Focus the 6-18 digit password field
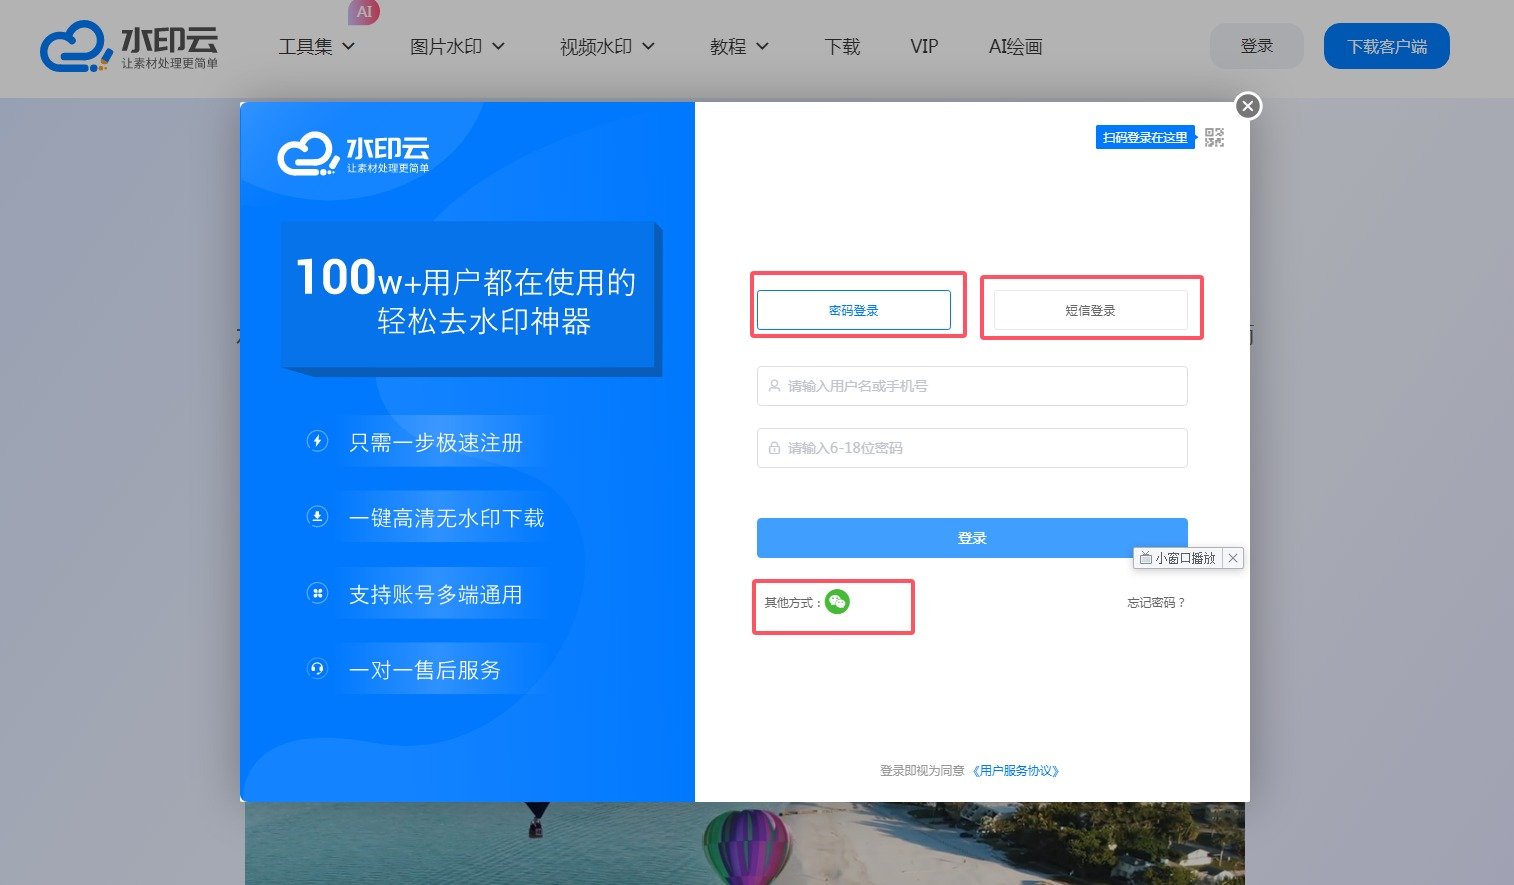The width and height of the screenshot is (1514, 885). (972, 448)
